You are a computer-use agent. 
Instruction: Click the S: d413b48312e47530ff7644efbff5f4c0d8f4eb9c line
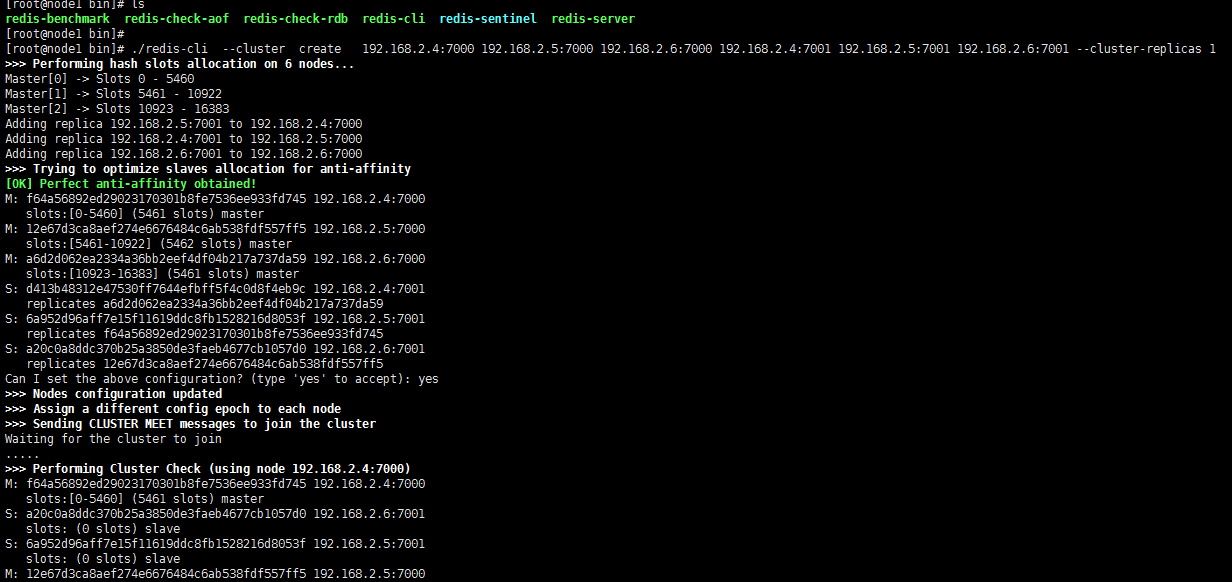pos(215,289)
